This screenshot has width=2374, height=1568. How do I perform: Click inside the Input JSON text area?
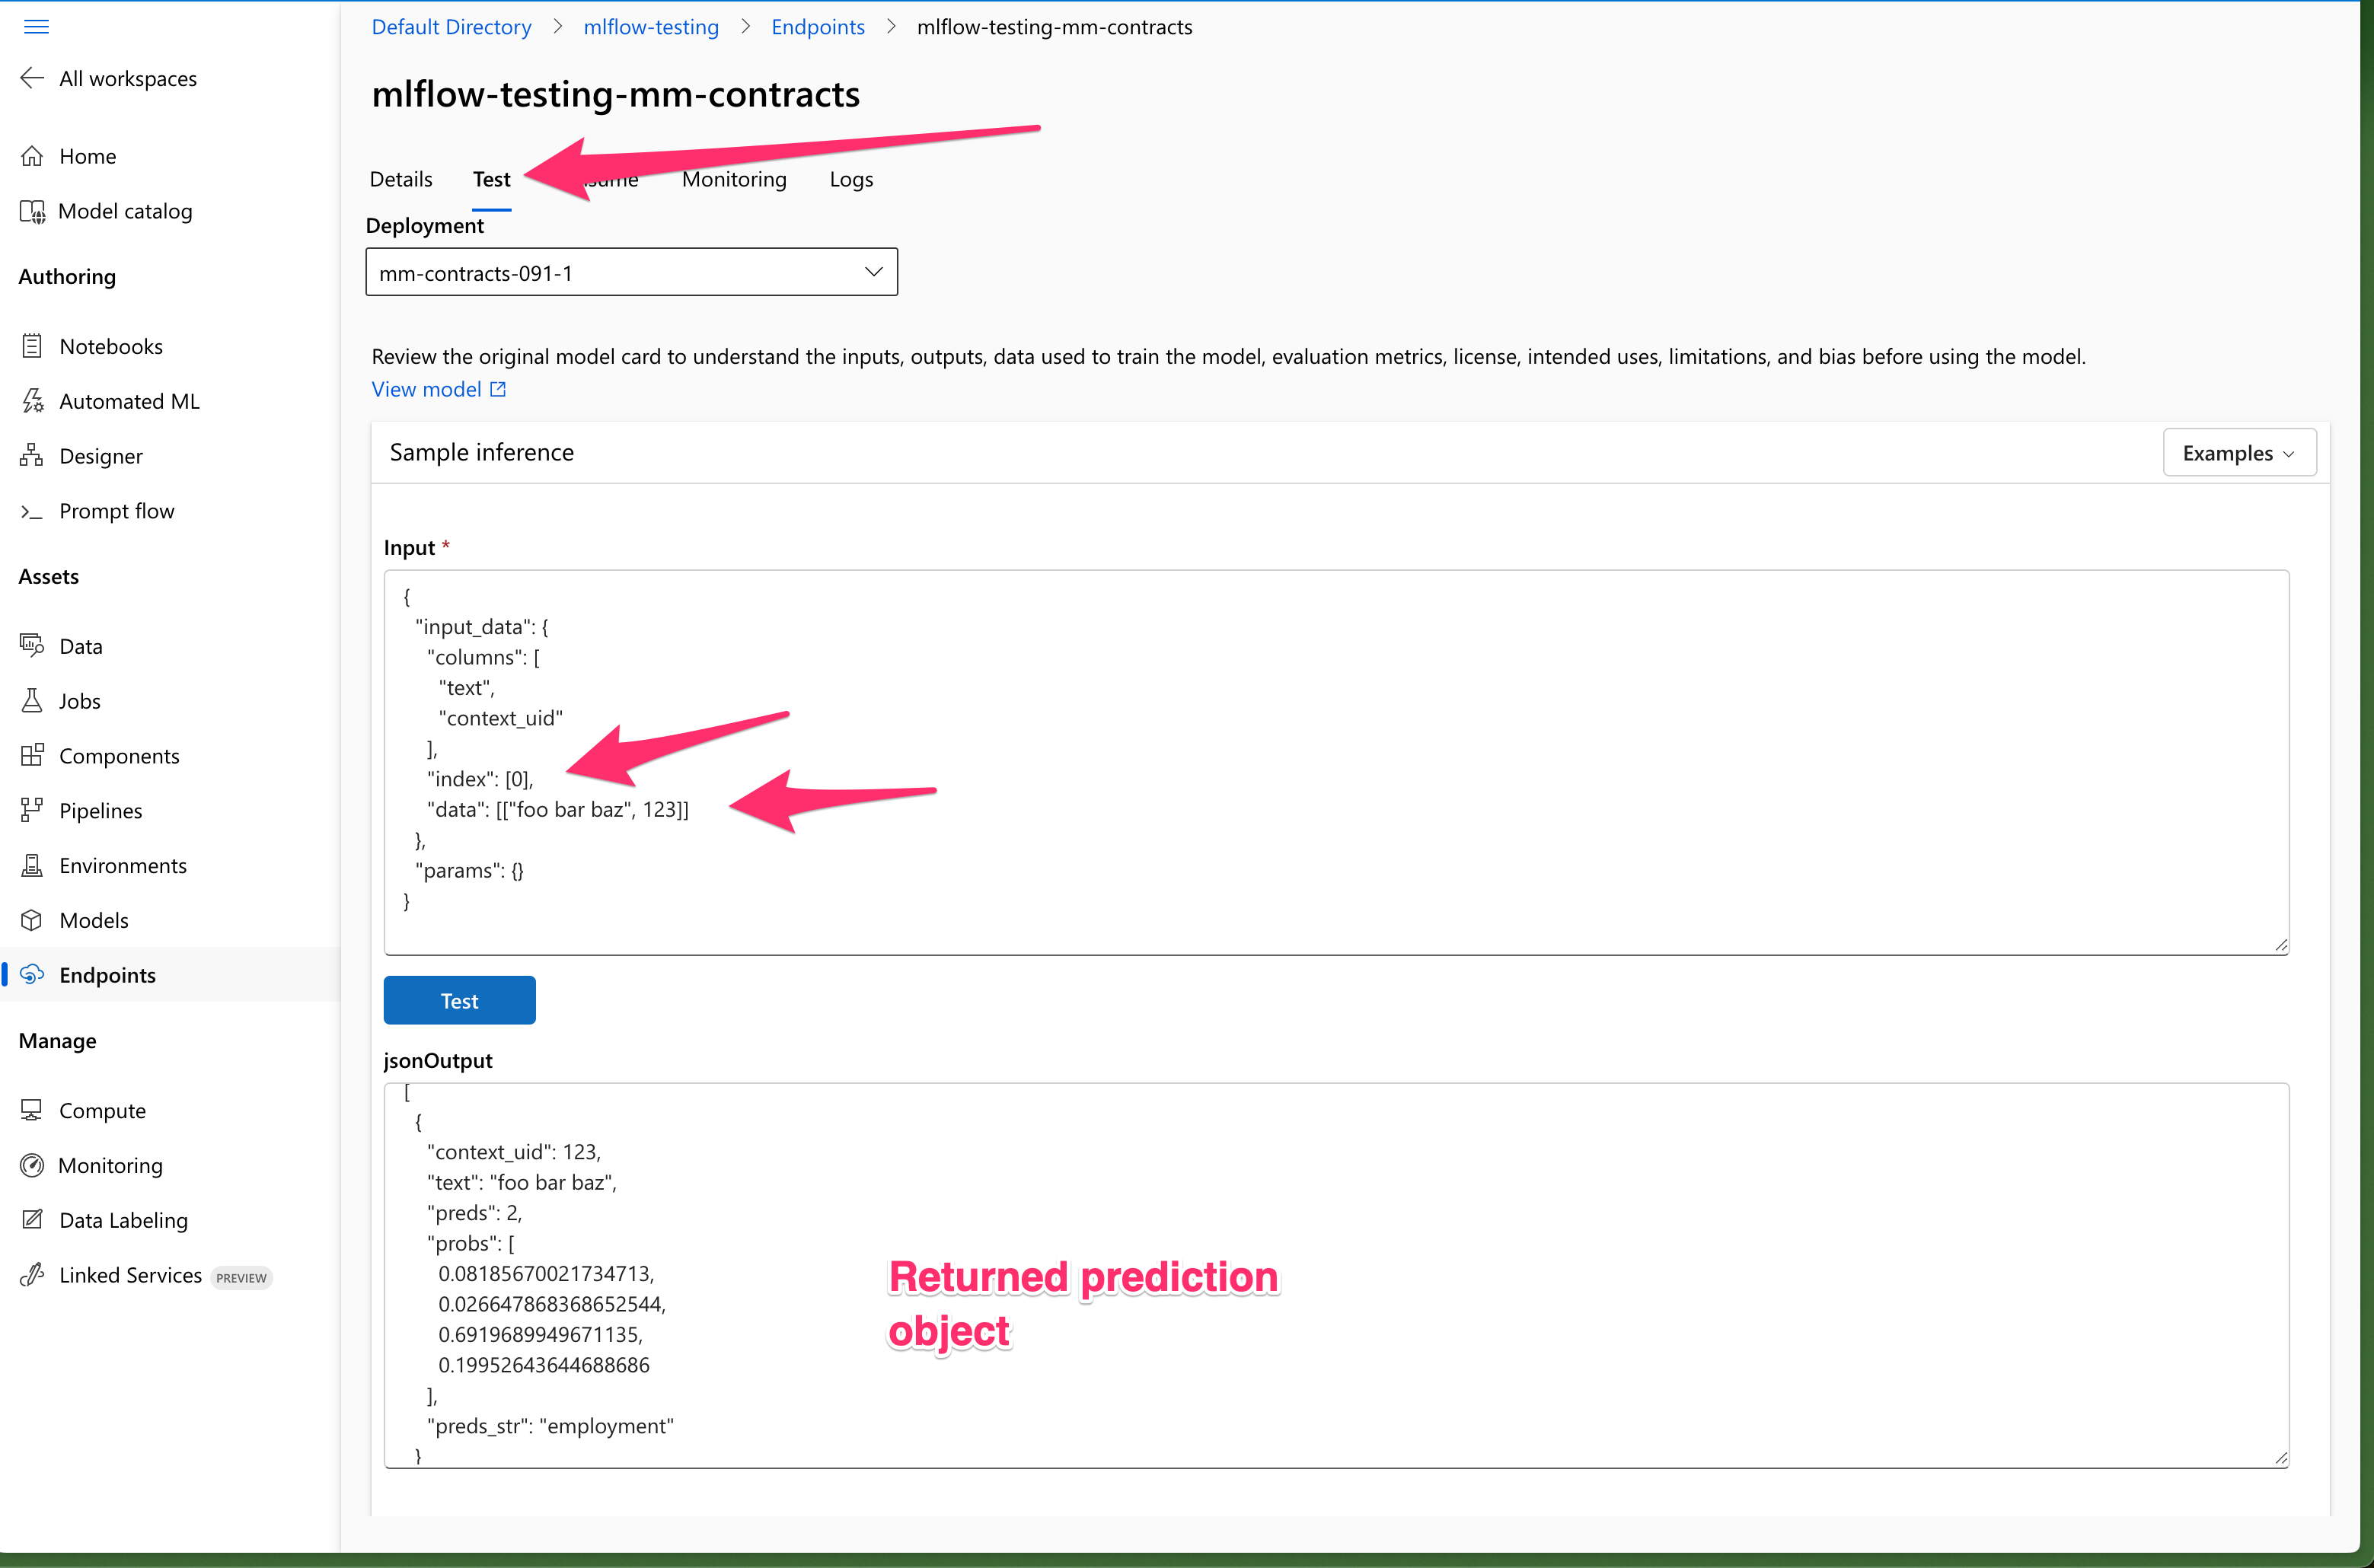(1336, 762)
